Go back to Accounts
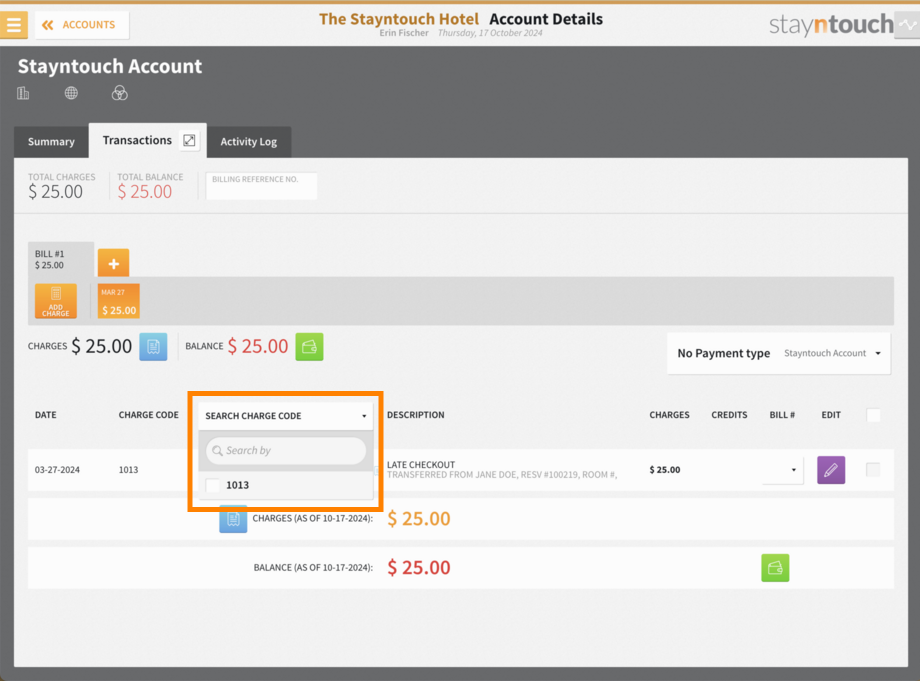The image size is (920, 681). (x=82, y=25)
